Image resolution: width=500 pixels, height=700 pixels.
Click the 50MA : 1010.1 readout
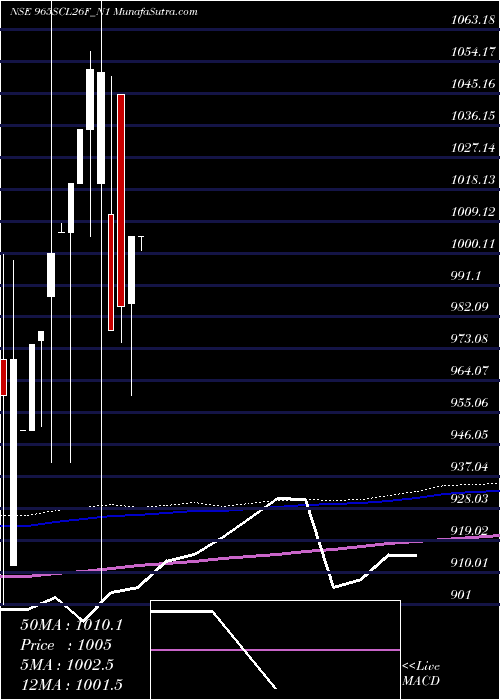coord(71,625)
